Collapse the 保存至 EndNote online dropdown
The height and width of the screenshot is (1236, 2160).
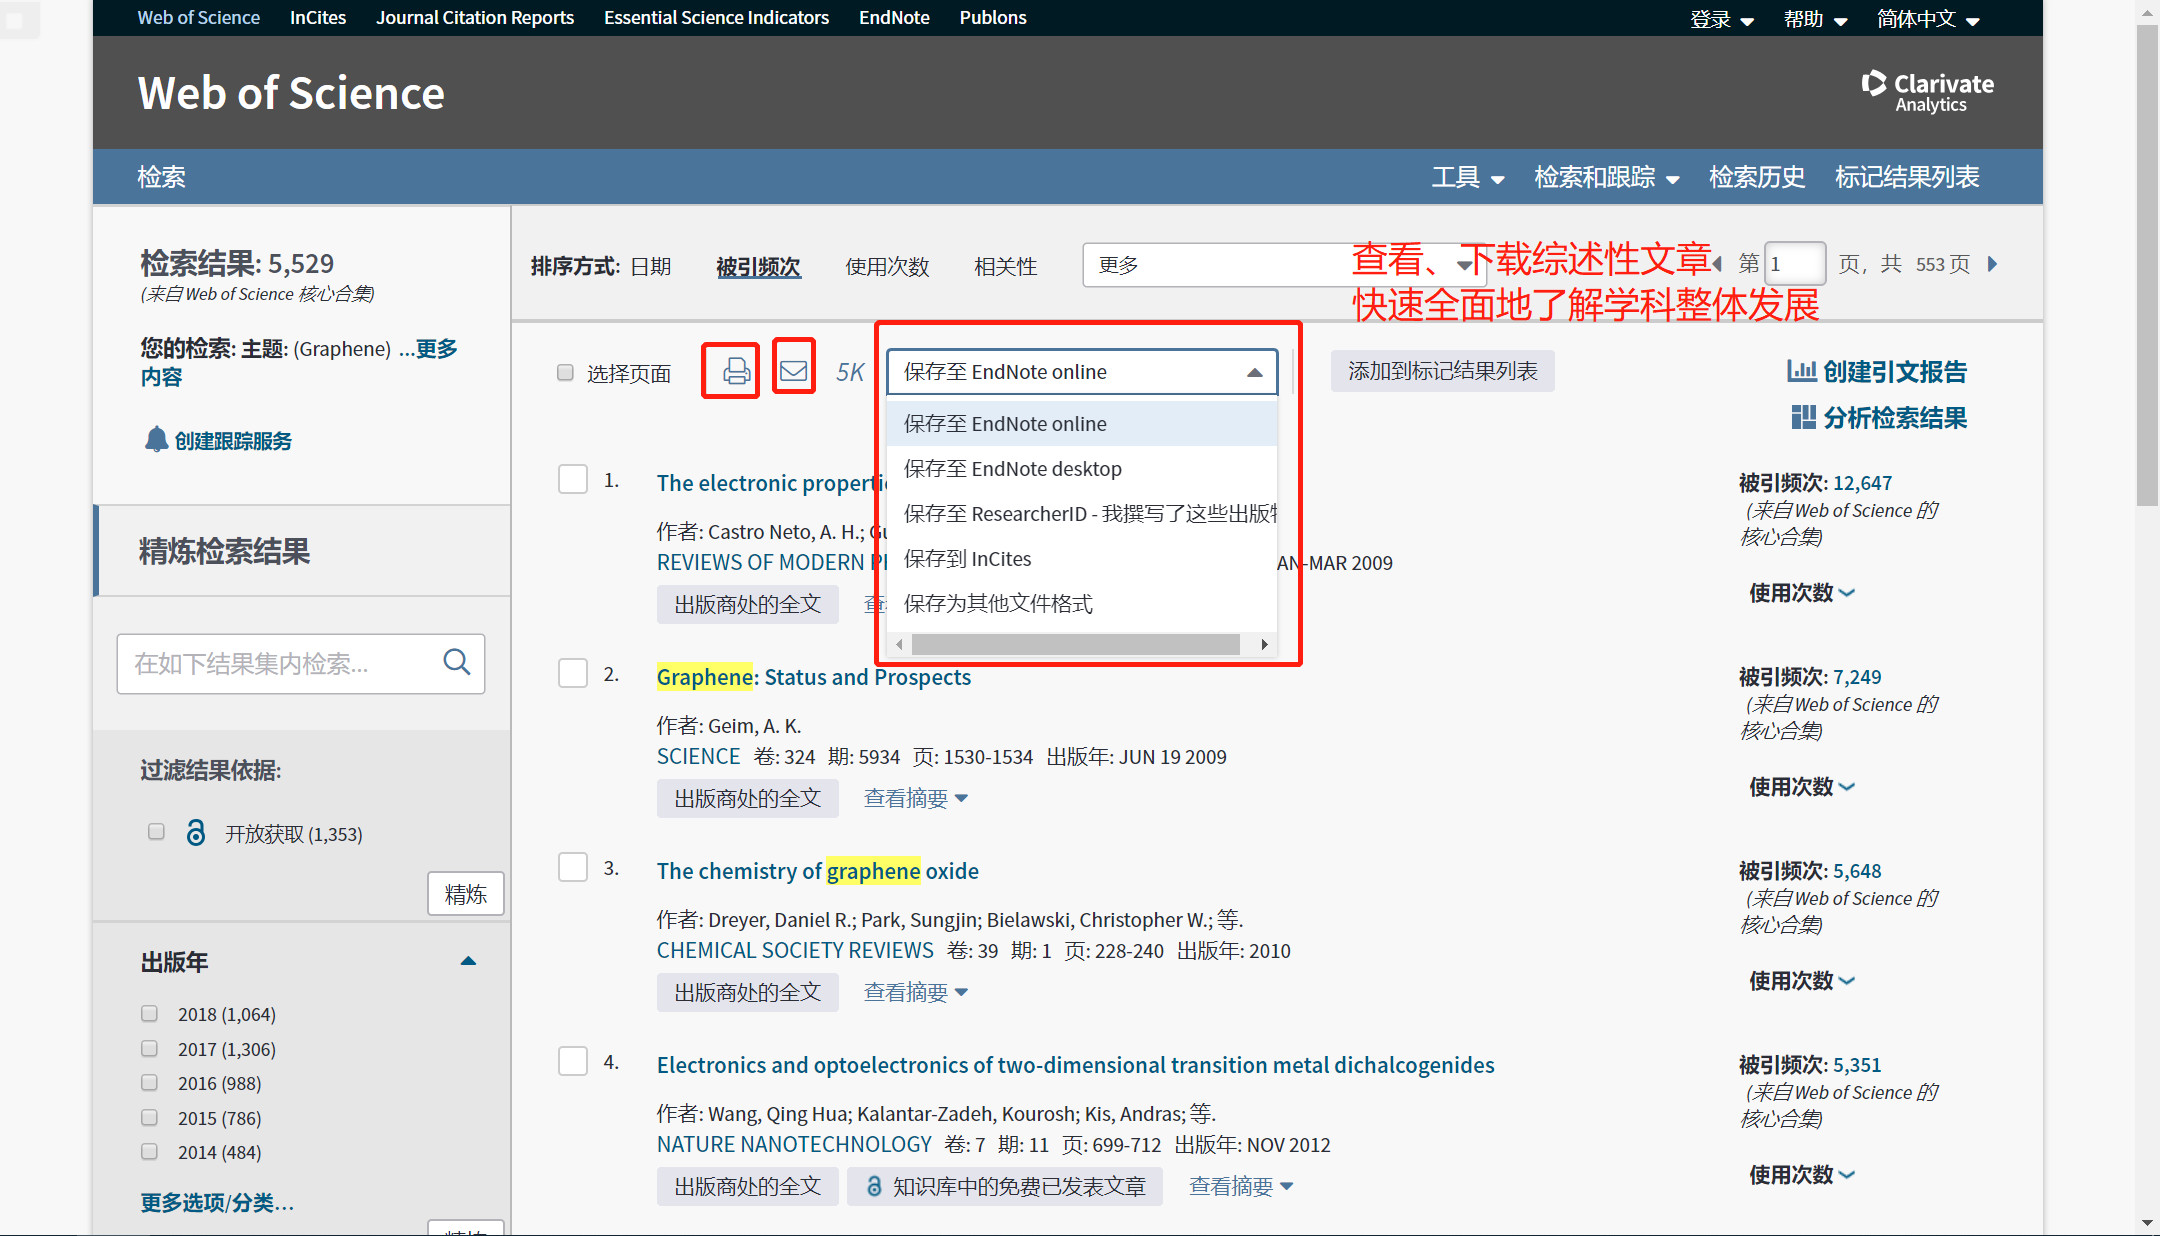[x=1254, y=372]
